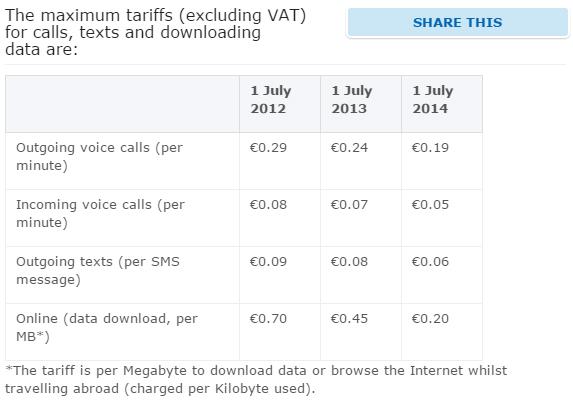Select the €0.07 incoming calls 2013 cell

click(x=361, y=218)
